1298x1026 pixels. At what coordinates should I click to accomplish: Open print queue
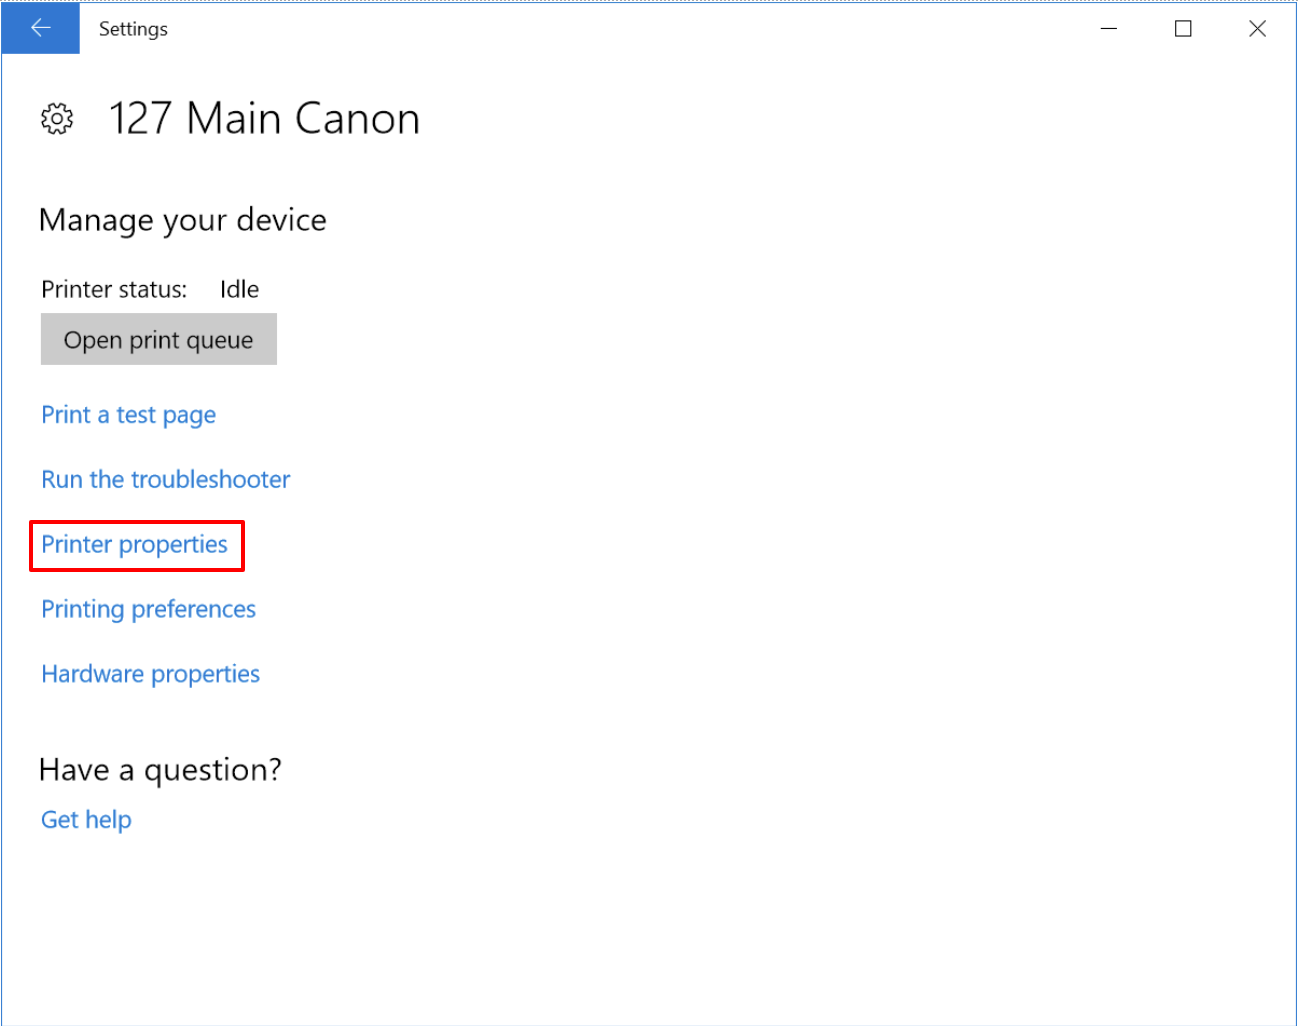point(159,340)
